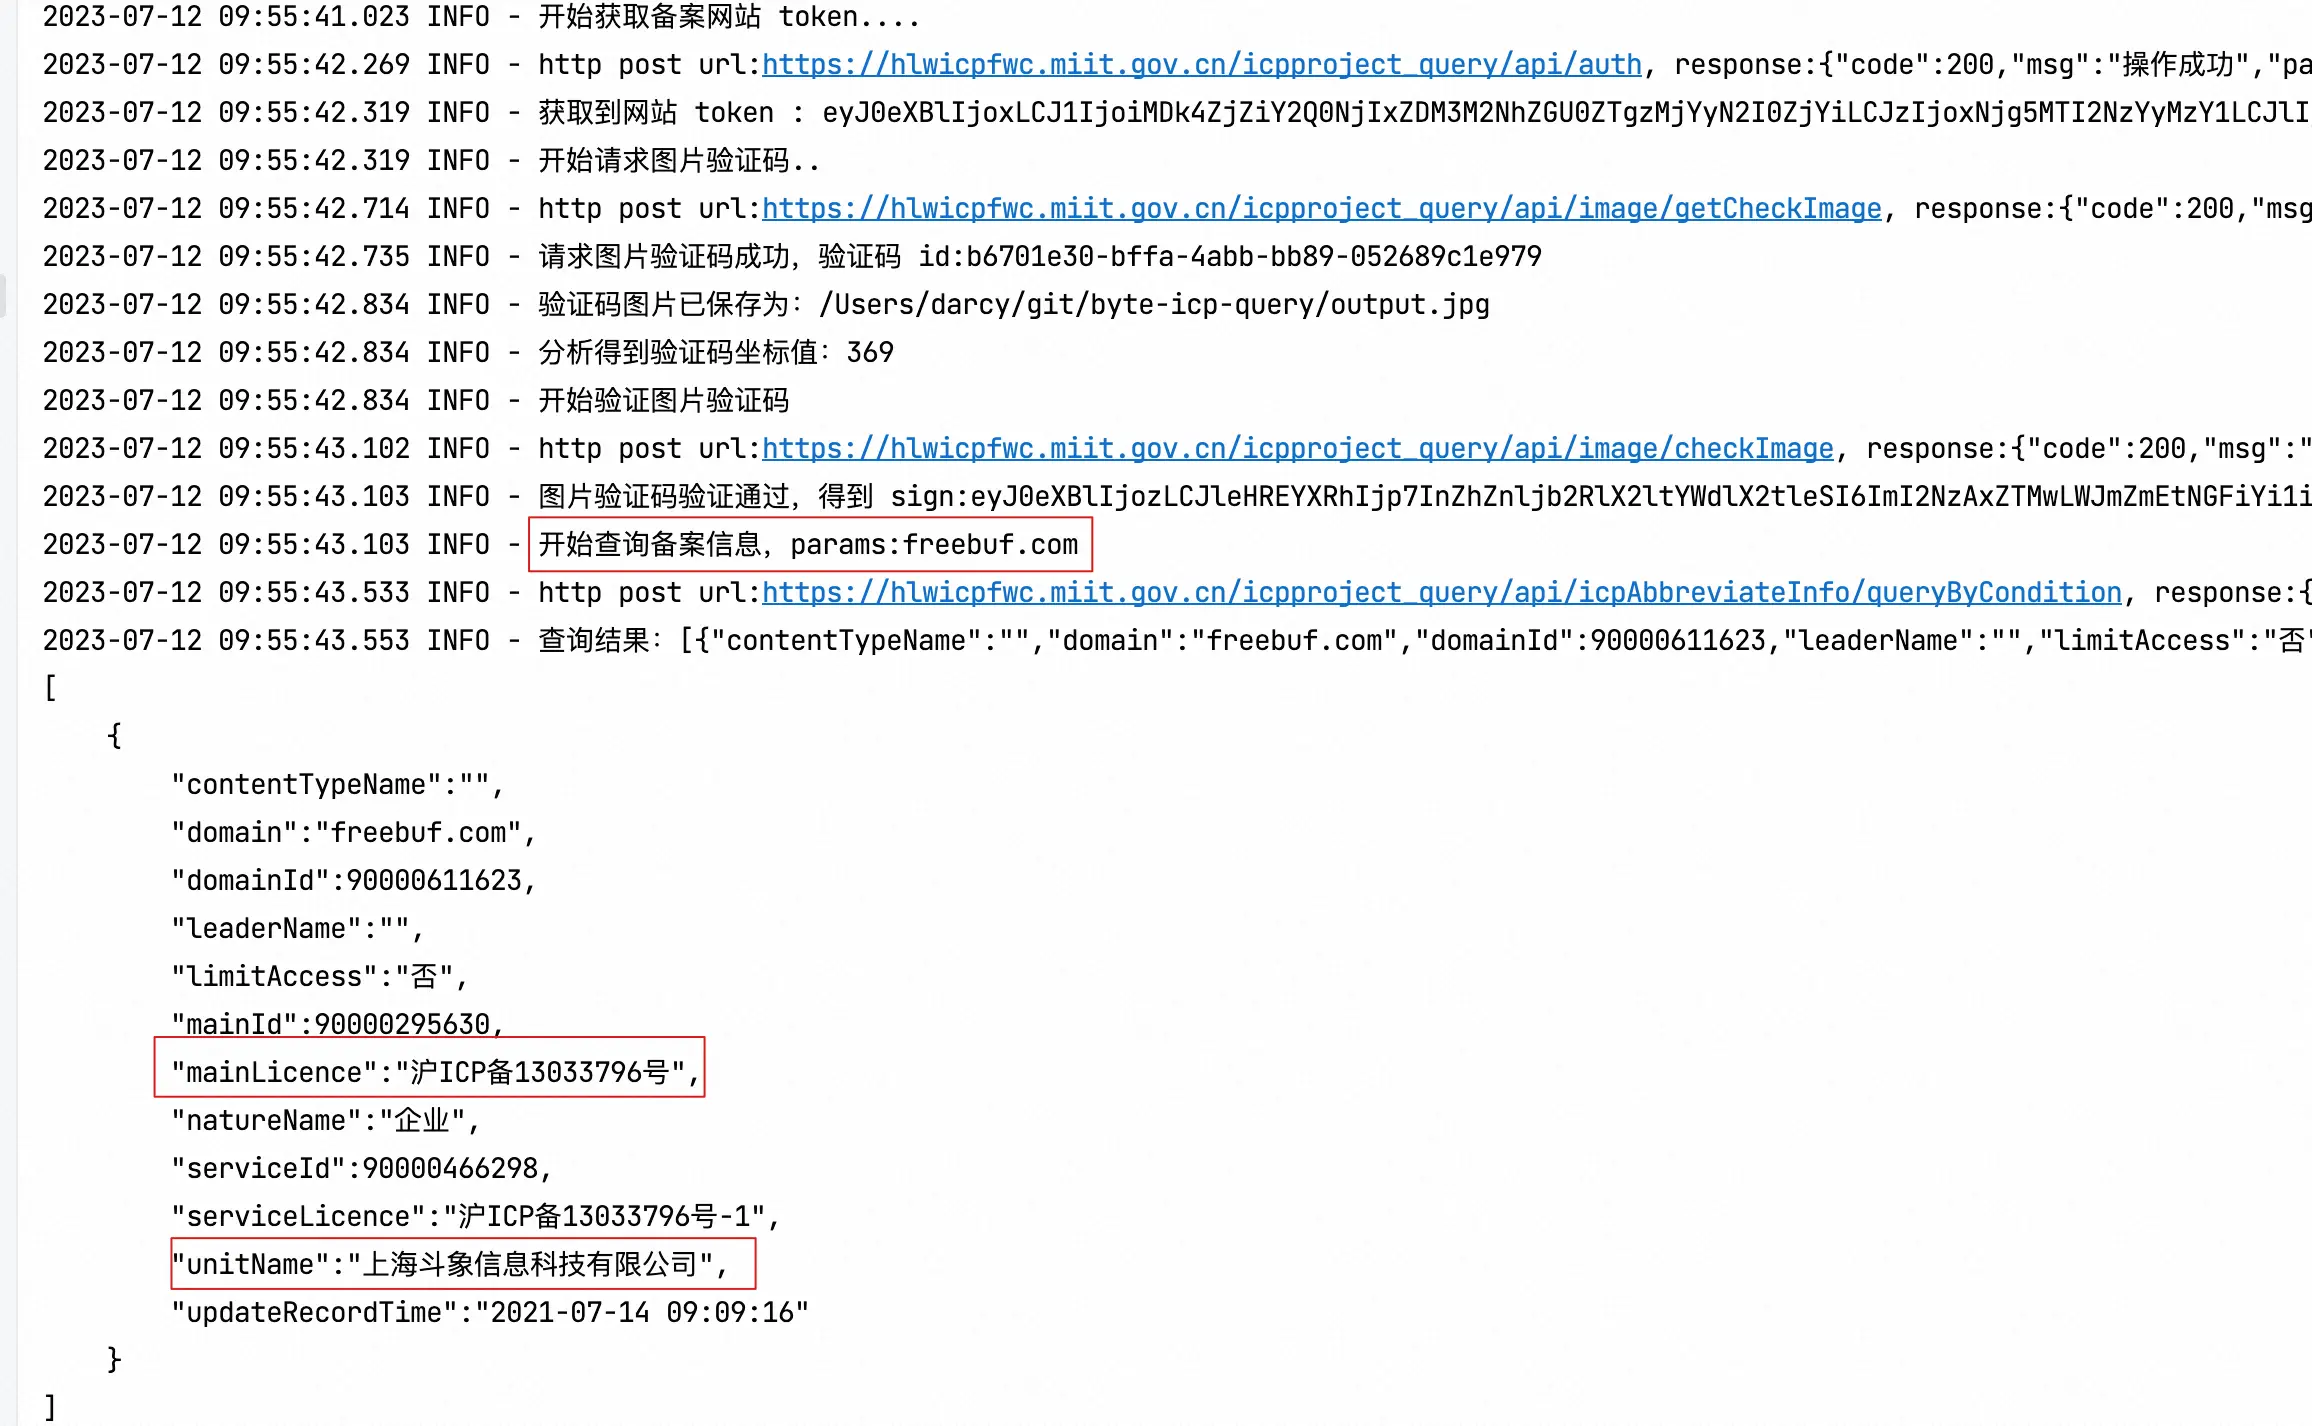
Task: Click the path /Users/darcy/git/byte-icp-query/output.jpg
Action: click(1154, 305)
